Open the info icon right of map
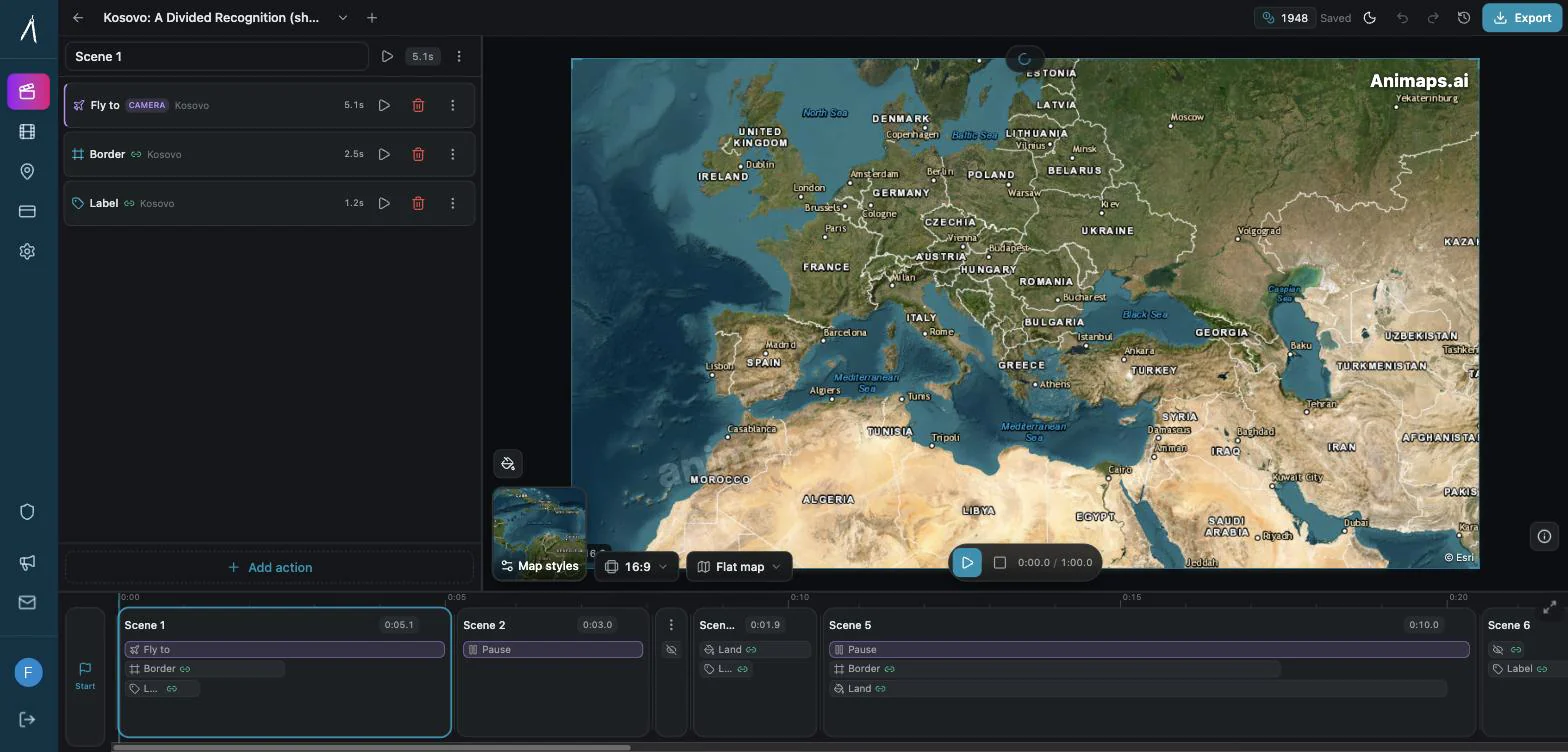Image resolution: width=1568 pixels, height=752 pixels. click(1544, 536)
